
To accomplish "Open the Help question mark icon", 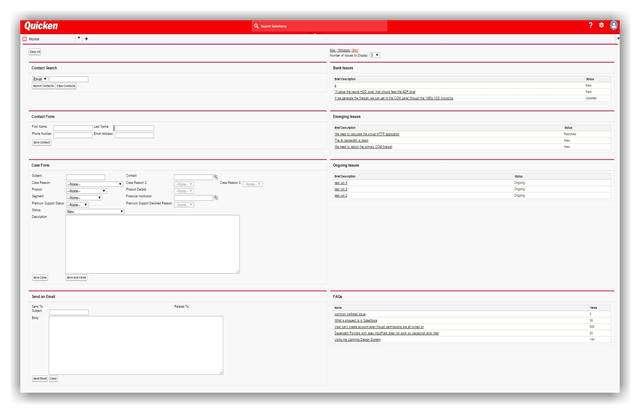I will (590, 25).
